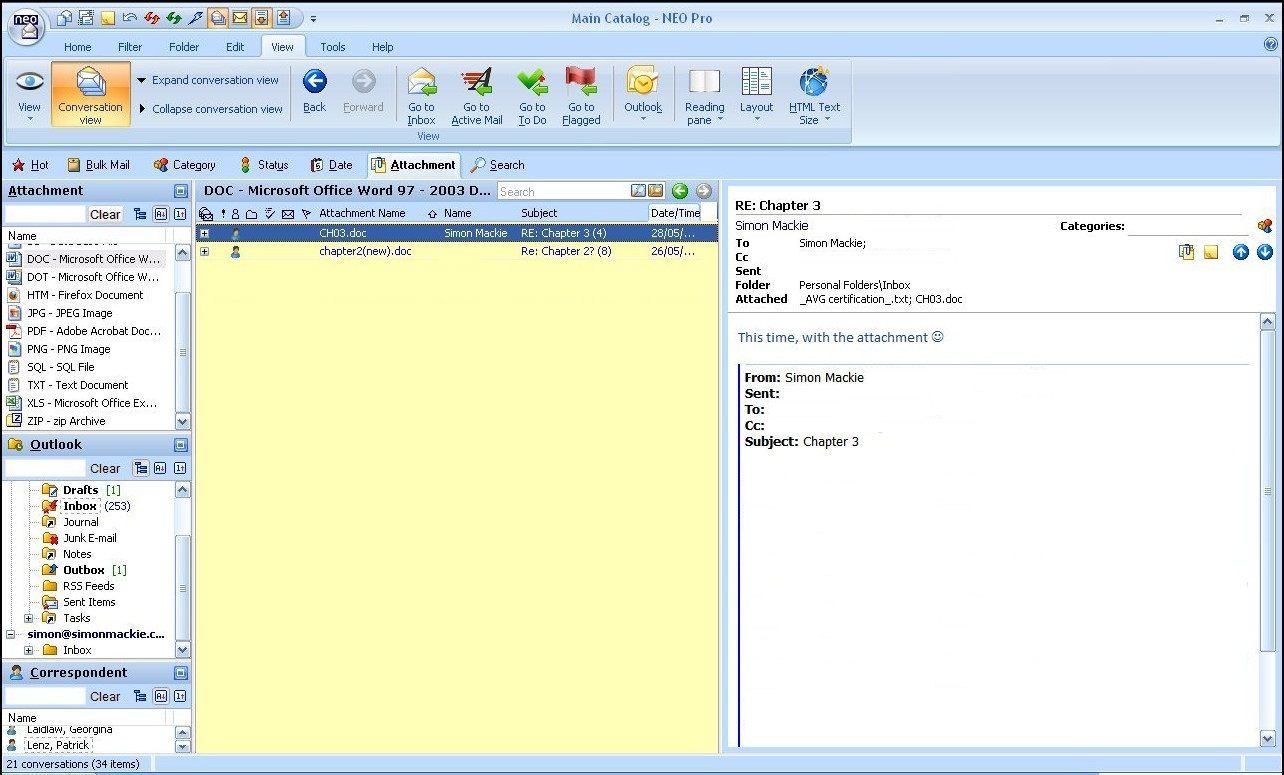Click the blue down arrow next message icon

pyautogui.click(x=1265, y=252)
